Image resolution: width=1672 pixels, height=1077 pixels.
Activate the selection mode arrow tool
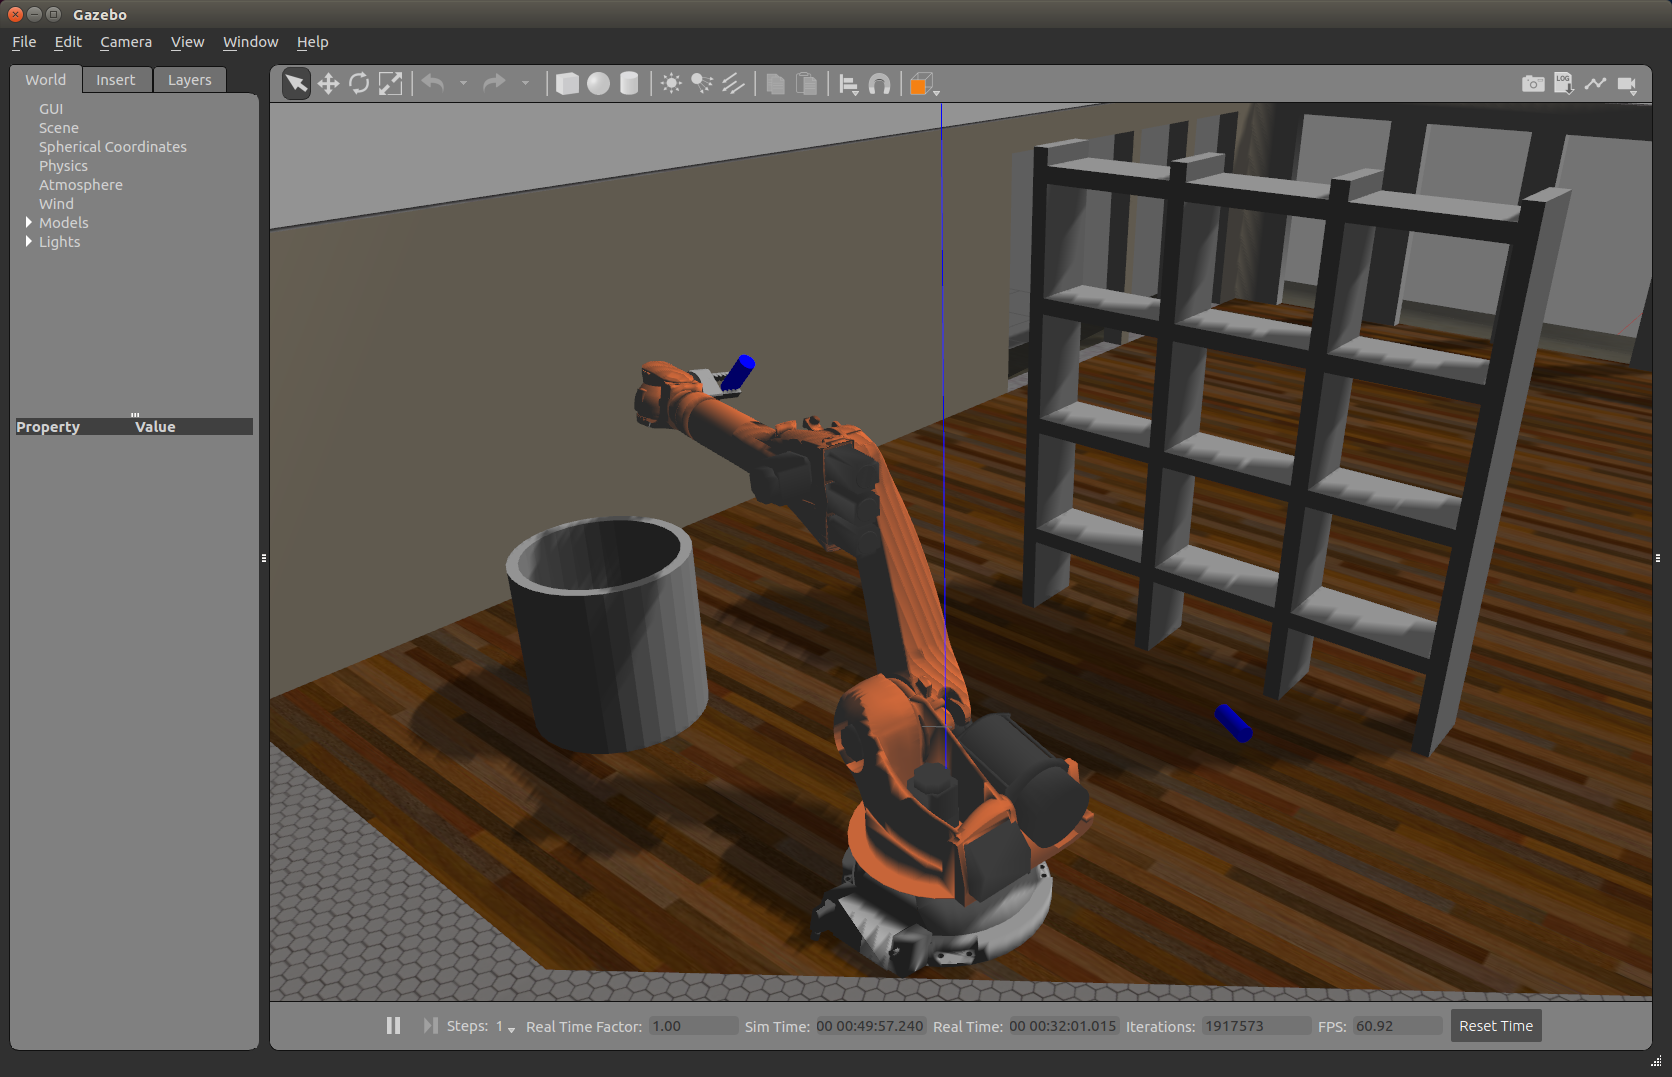[x=296, y=84]
